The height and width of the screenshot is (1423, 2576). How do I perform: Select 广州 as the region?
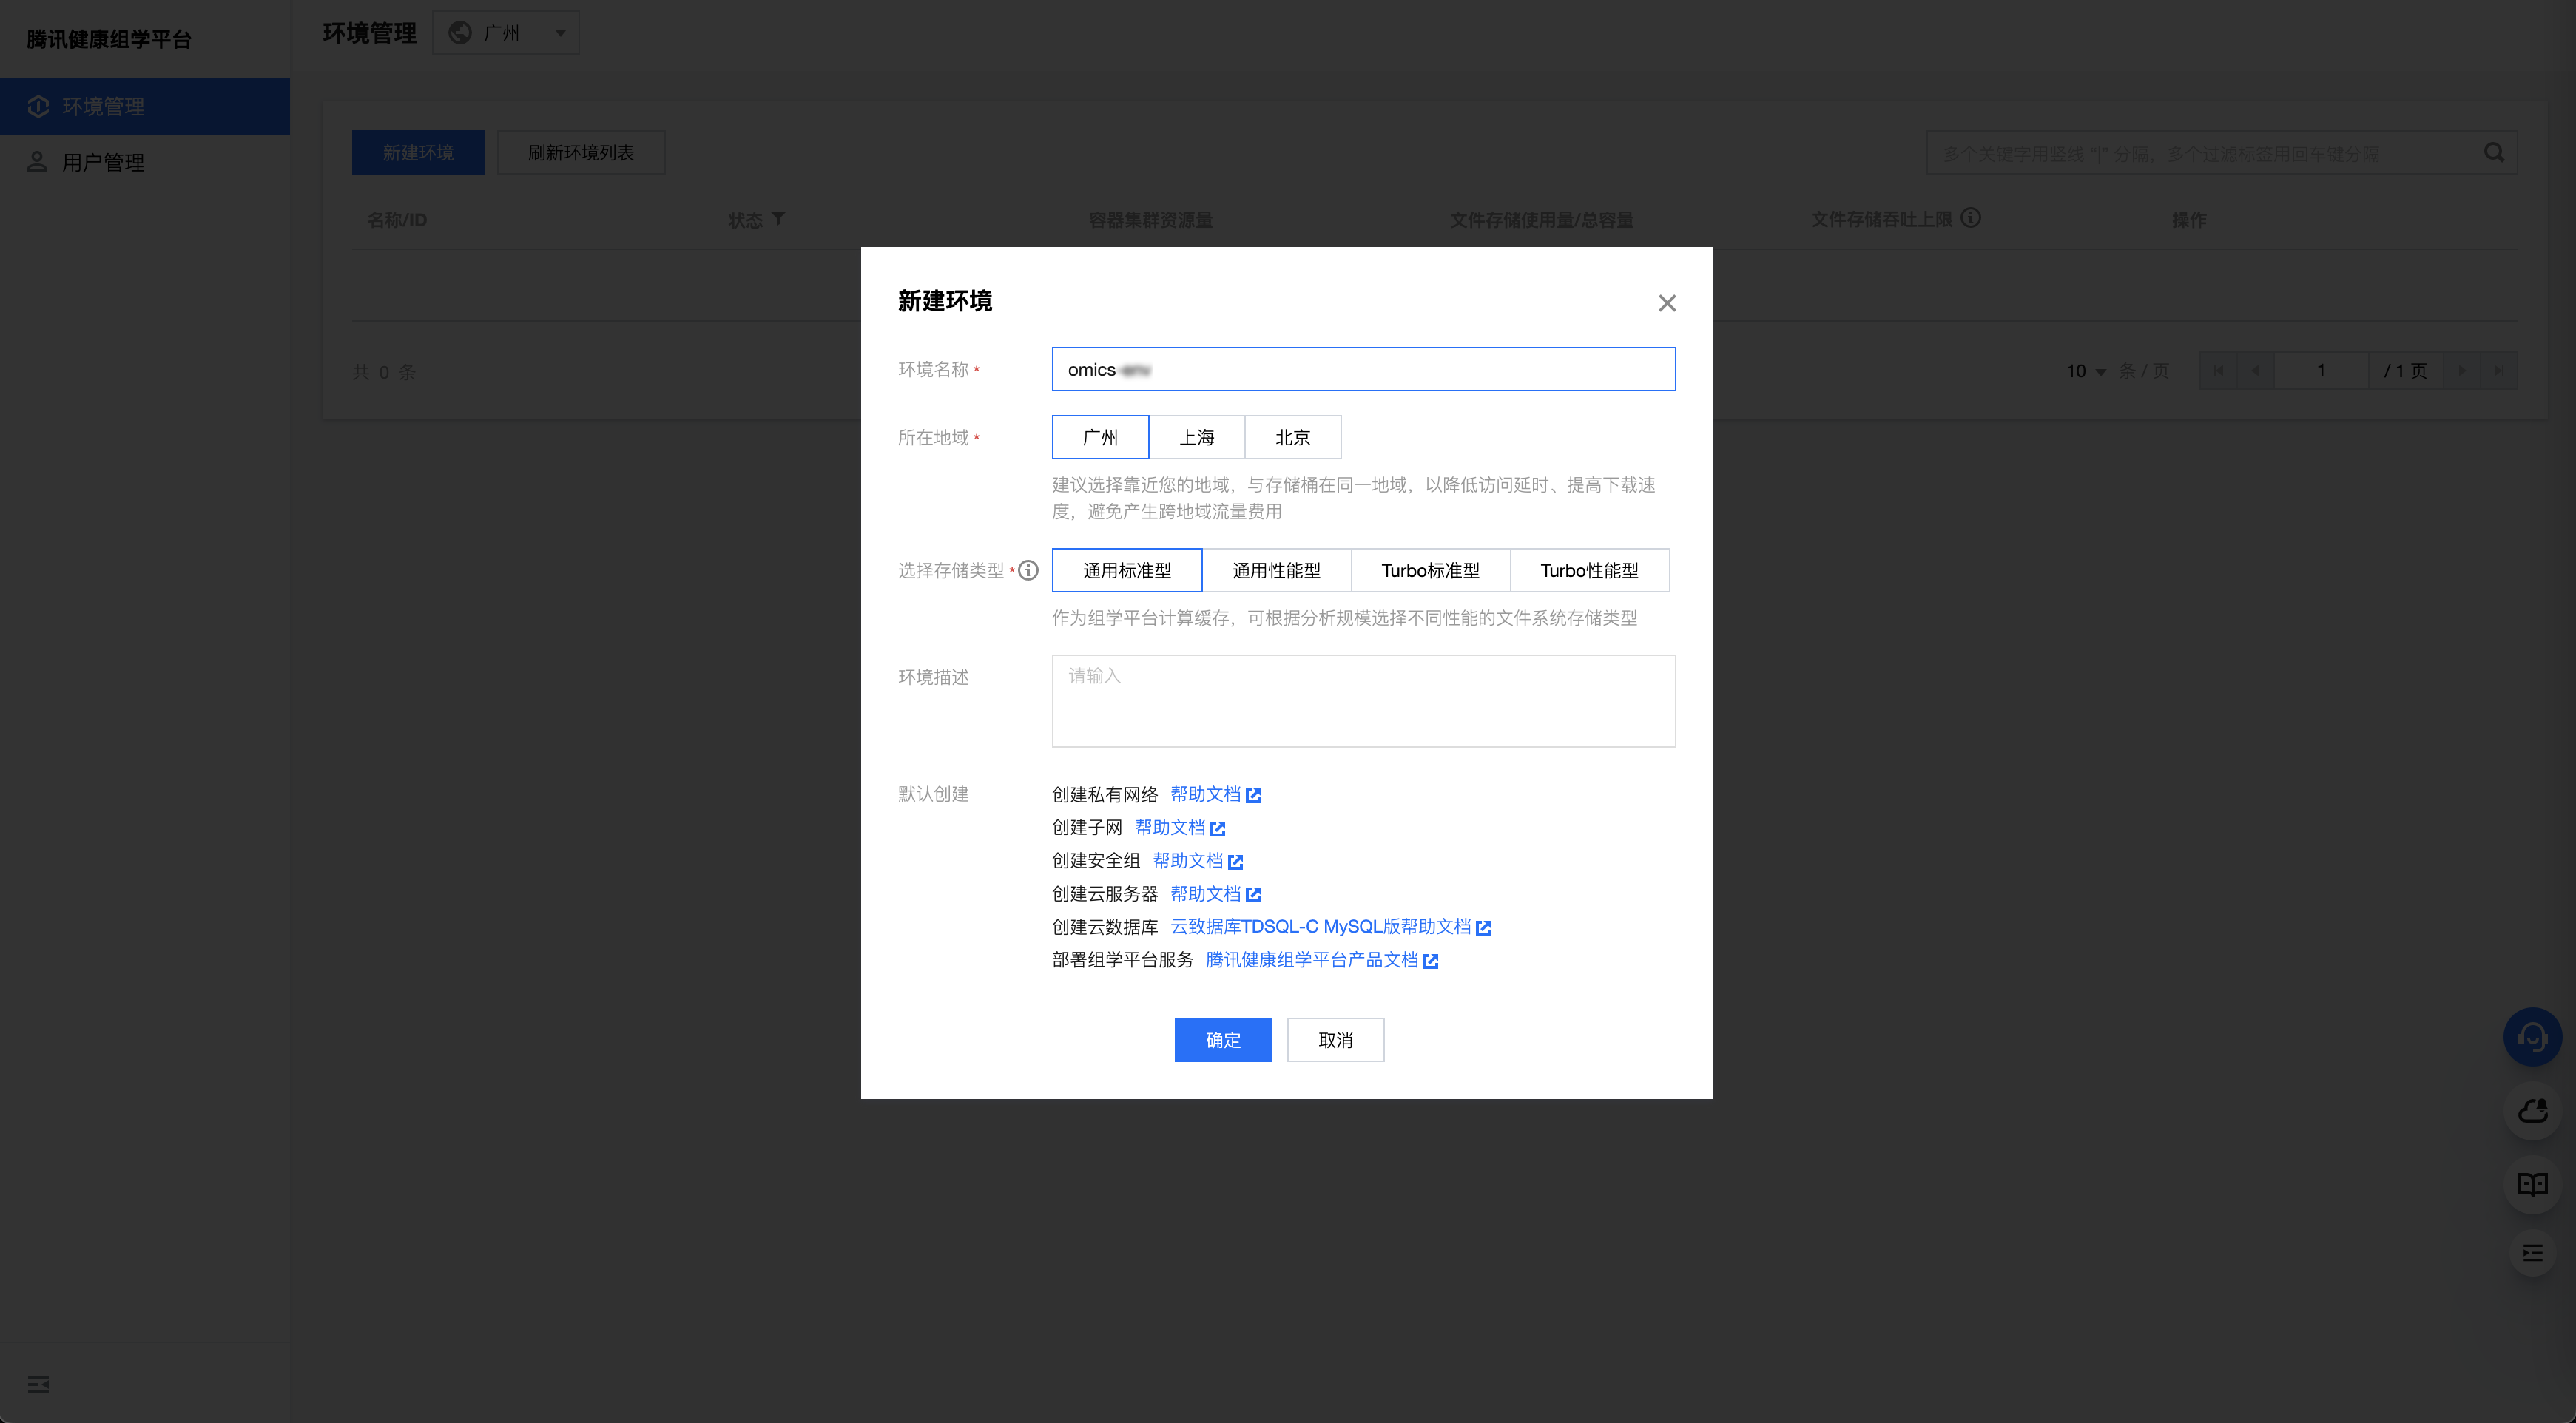(x=1100, y=437)
